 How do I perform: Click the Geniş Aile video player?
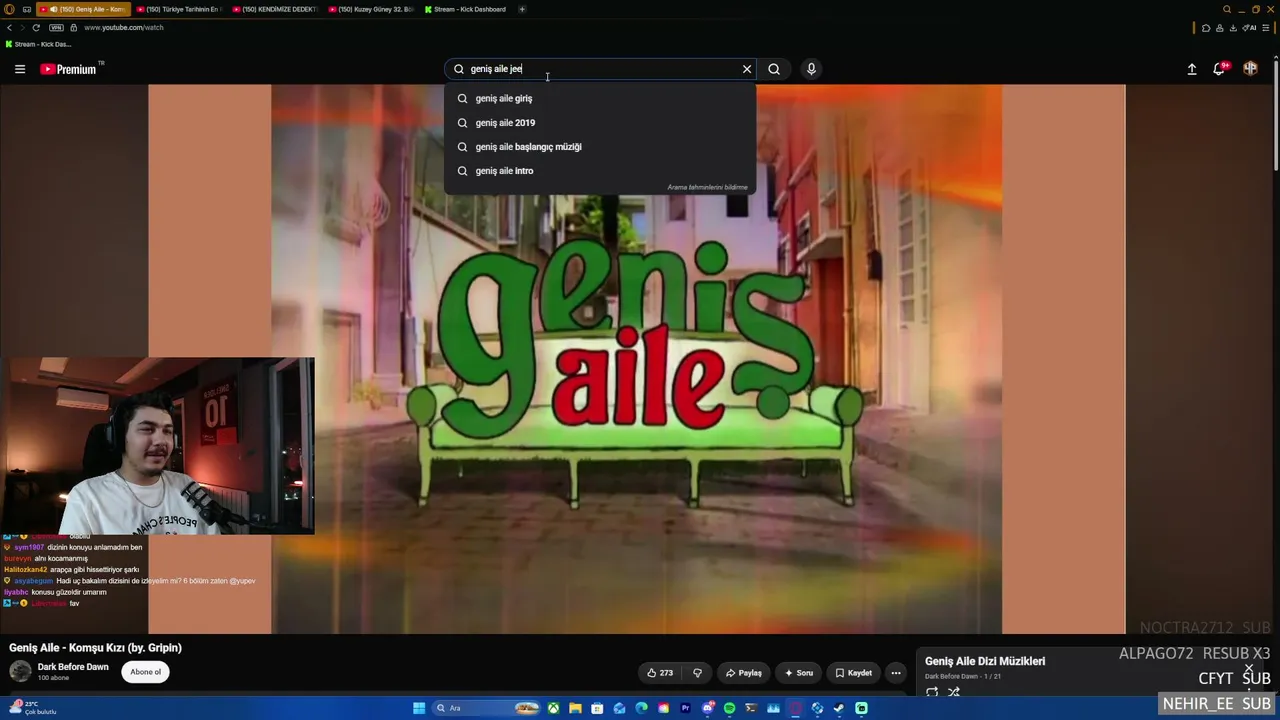[x=637, y=359]
